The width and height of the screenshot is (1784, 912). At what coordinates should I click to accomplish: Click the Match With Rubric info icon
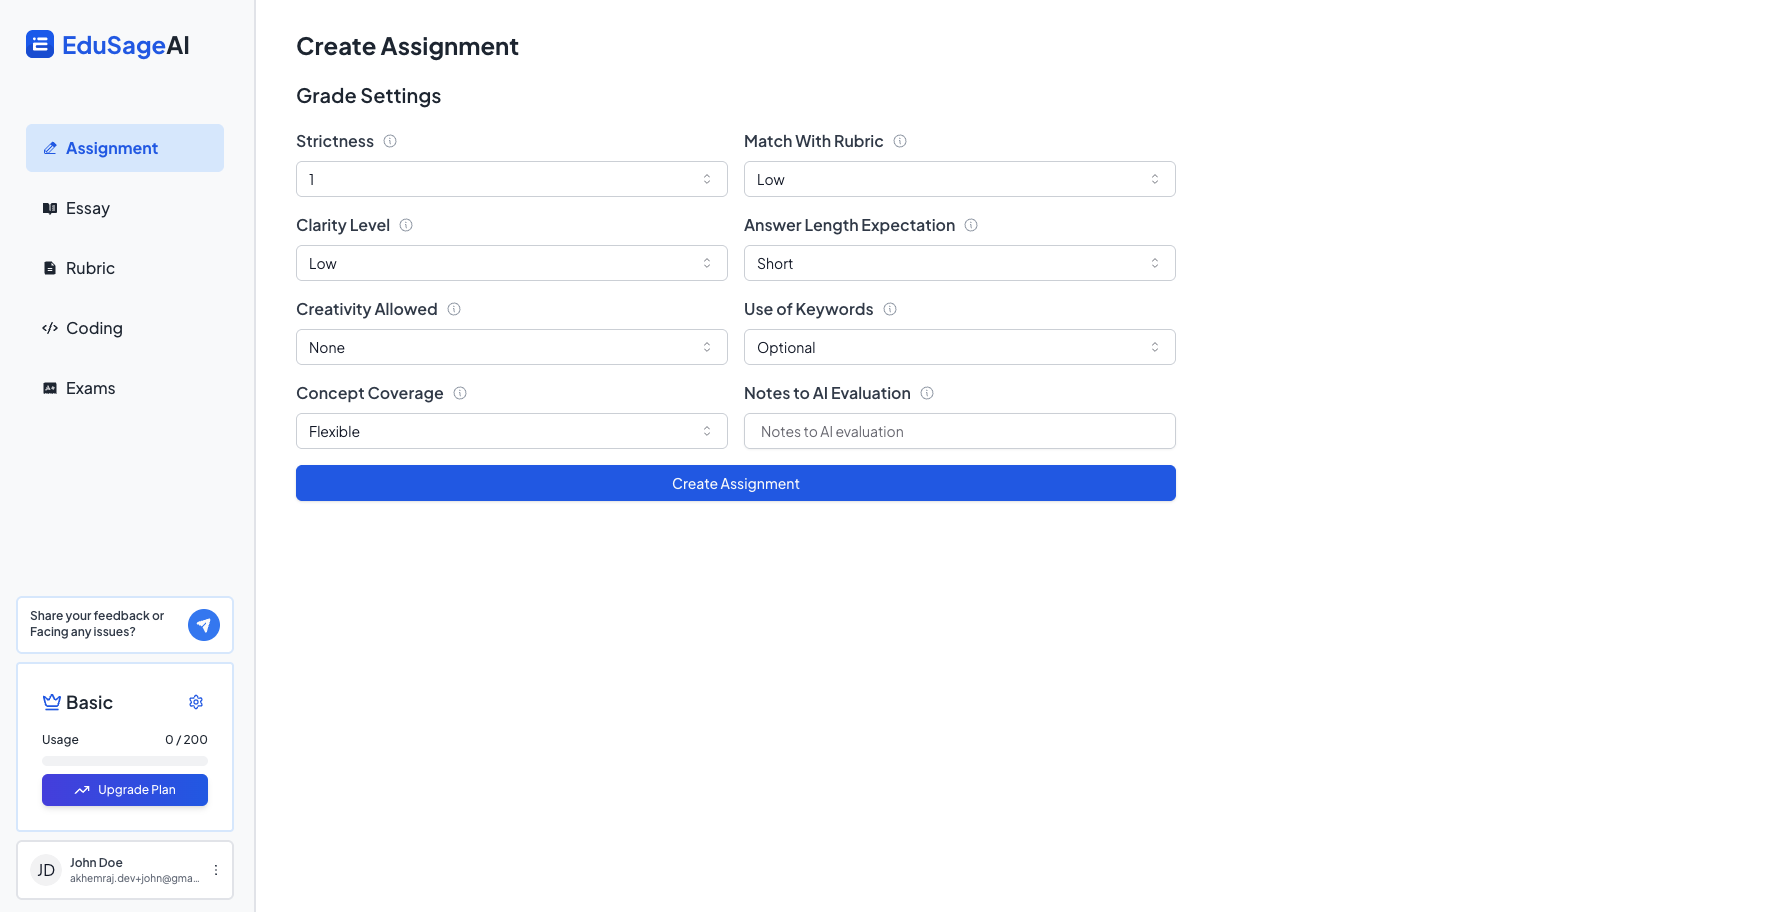(900, 141)
